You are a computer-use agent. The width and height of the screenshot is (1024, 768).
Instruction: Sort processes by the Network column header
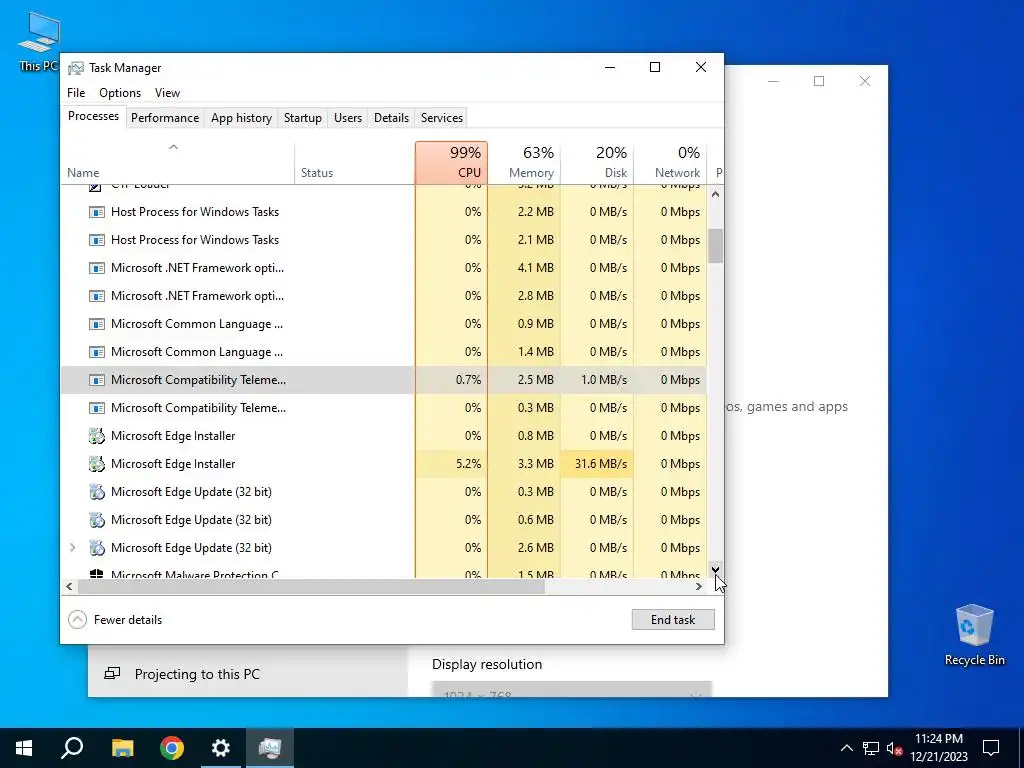[x=670, y=163]
